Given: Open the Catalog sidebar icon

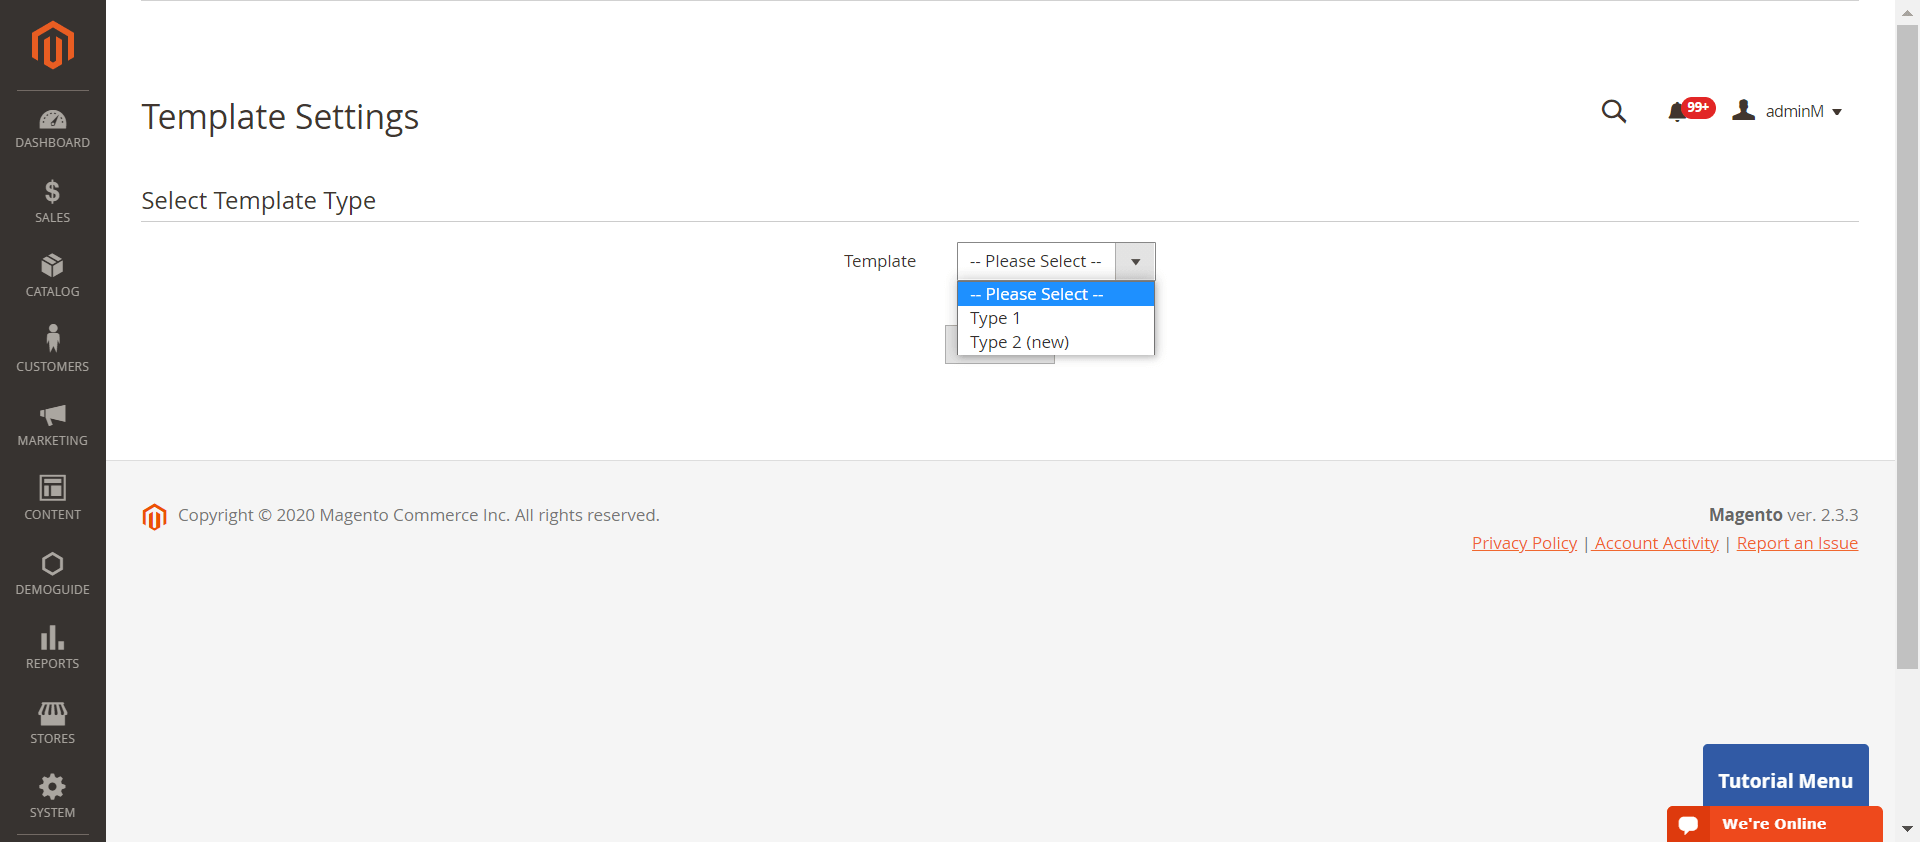Looking at the screenshot, I should (x=52, y=266).
